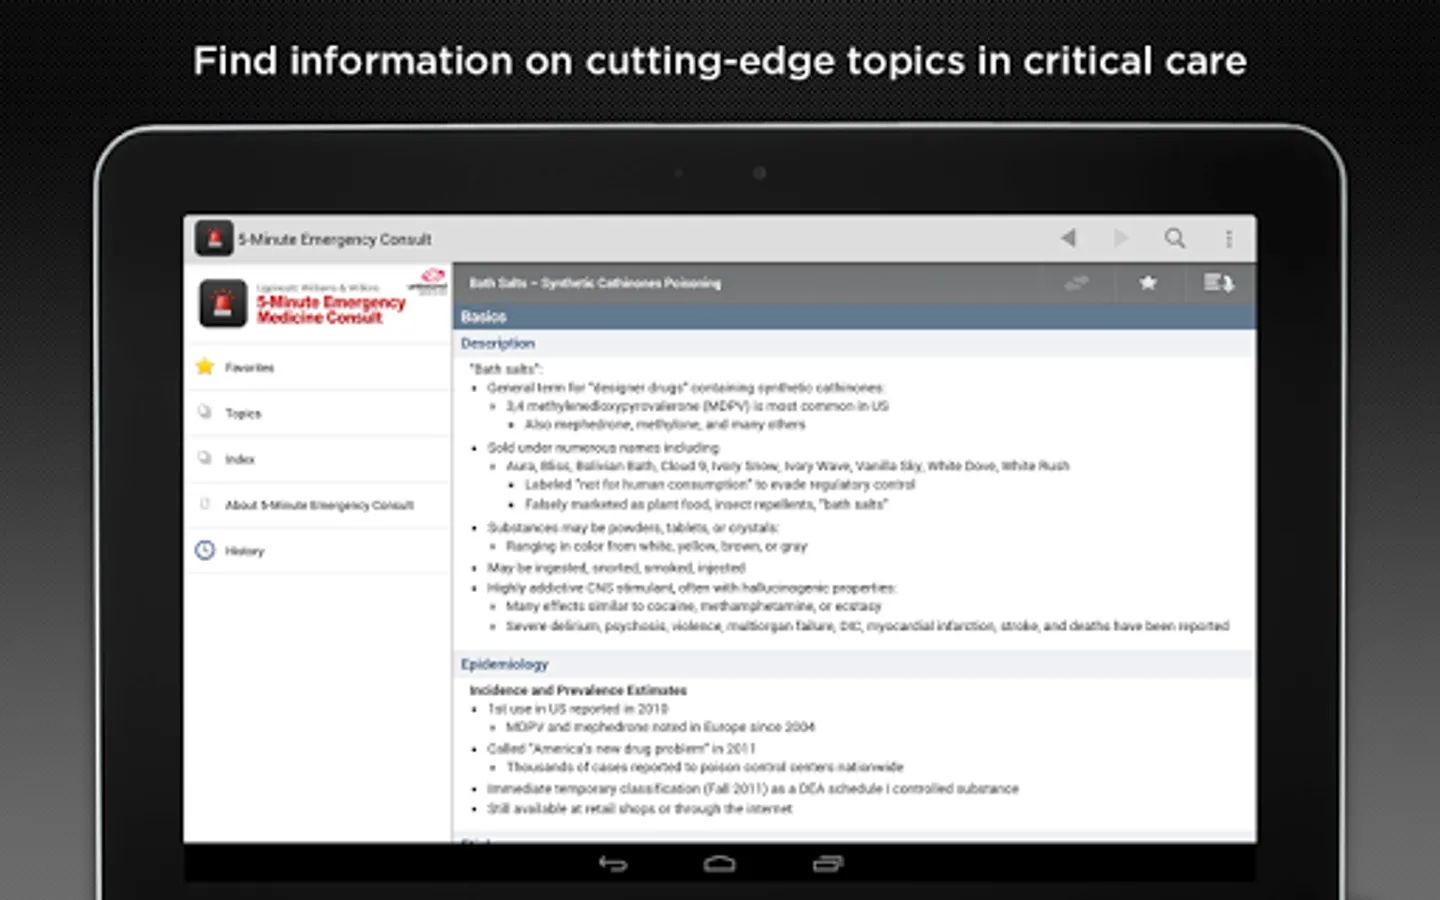This screenshot has width=1440, height=900.
Task: Tap the Topics list icon
Action: (205, 412)
